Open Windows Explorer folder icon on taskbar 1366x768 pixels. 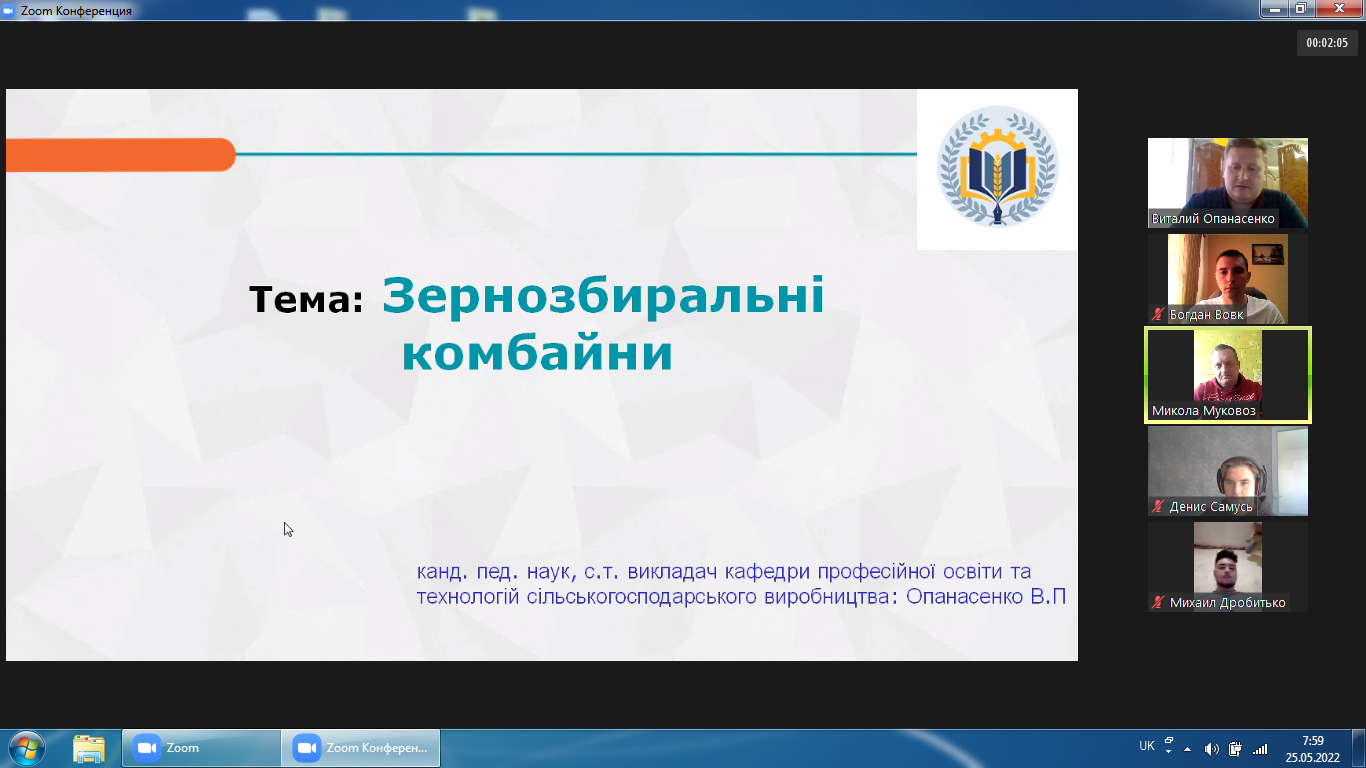tap(89, 748)
